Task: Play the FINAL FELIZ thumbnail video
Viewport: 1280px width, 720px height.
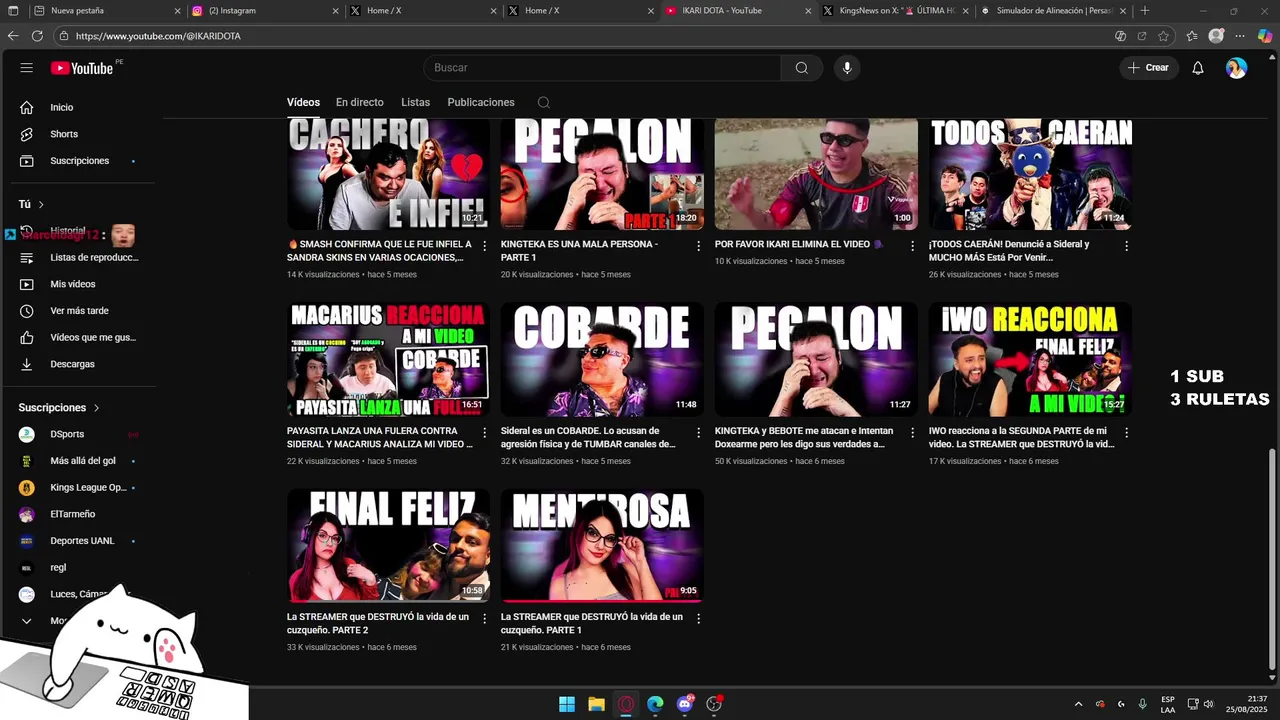Action: coord(388,545)
